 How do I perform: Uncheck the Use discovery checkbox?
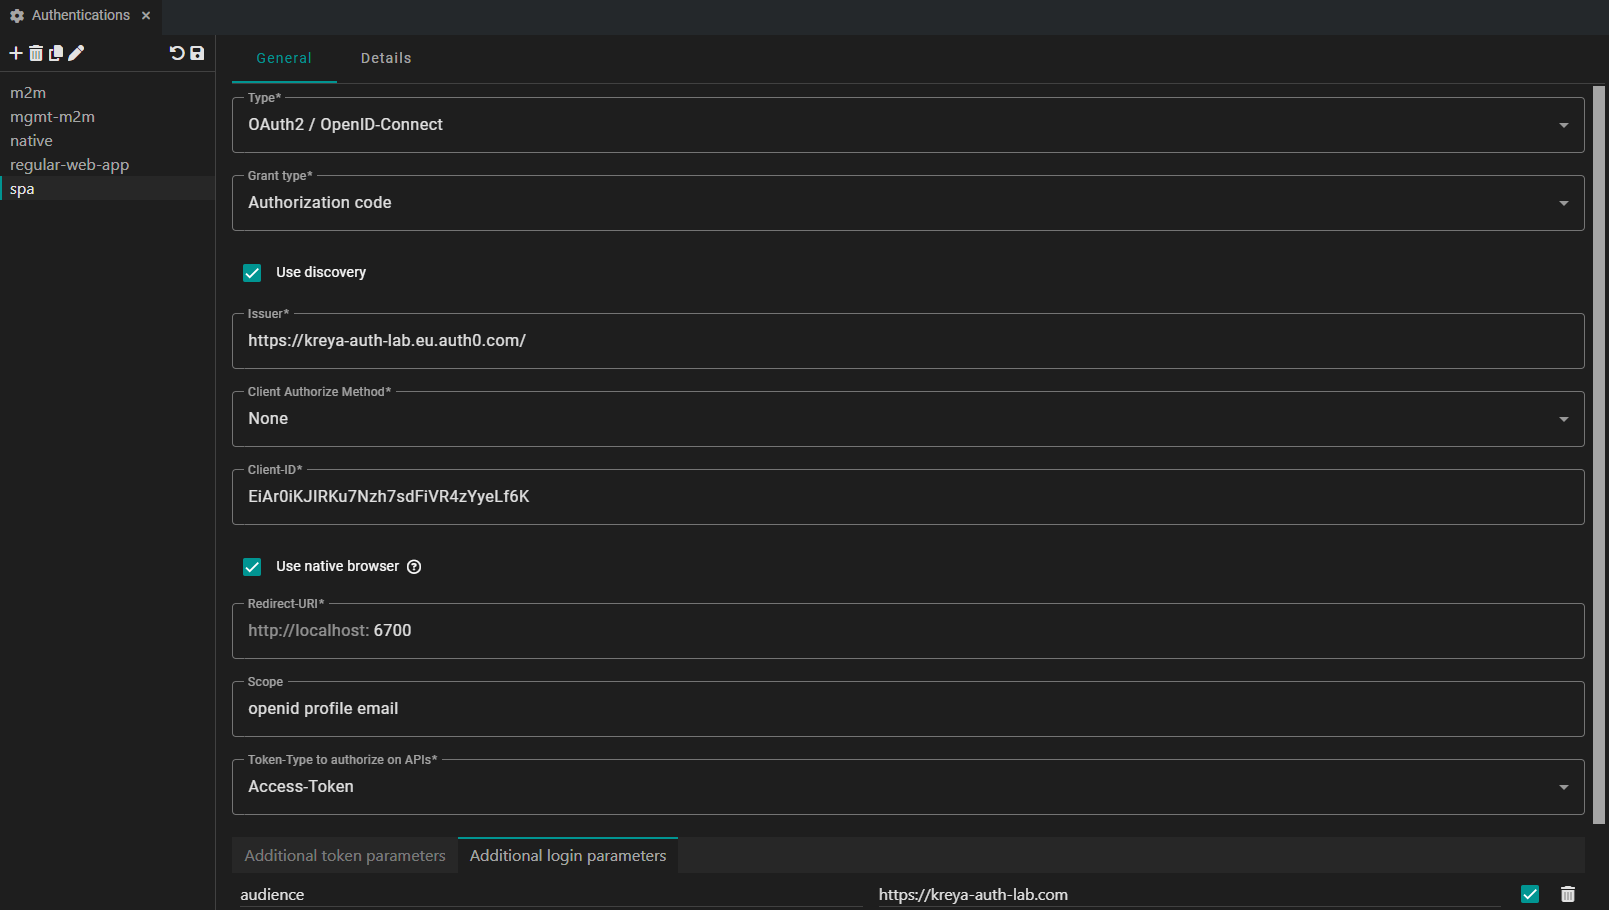[252, 273]
